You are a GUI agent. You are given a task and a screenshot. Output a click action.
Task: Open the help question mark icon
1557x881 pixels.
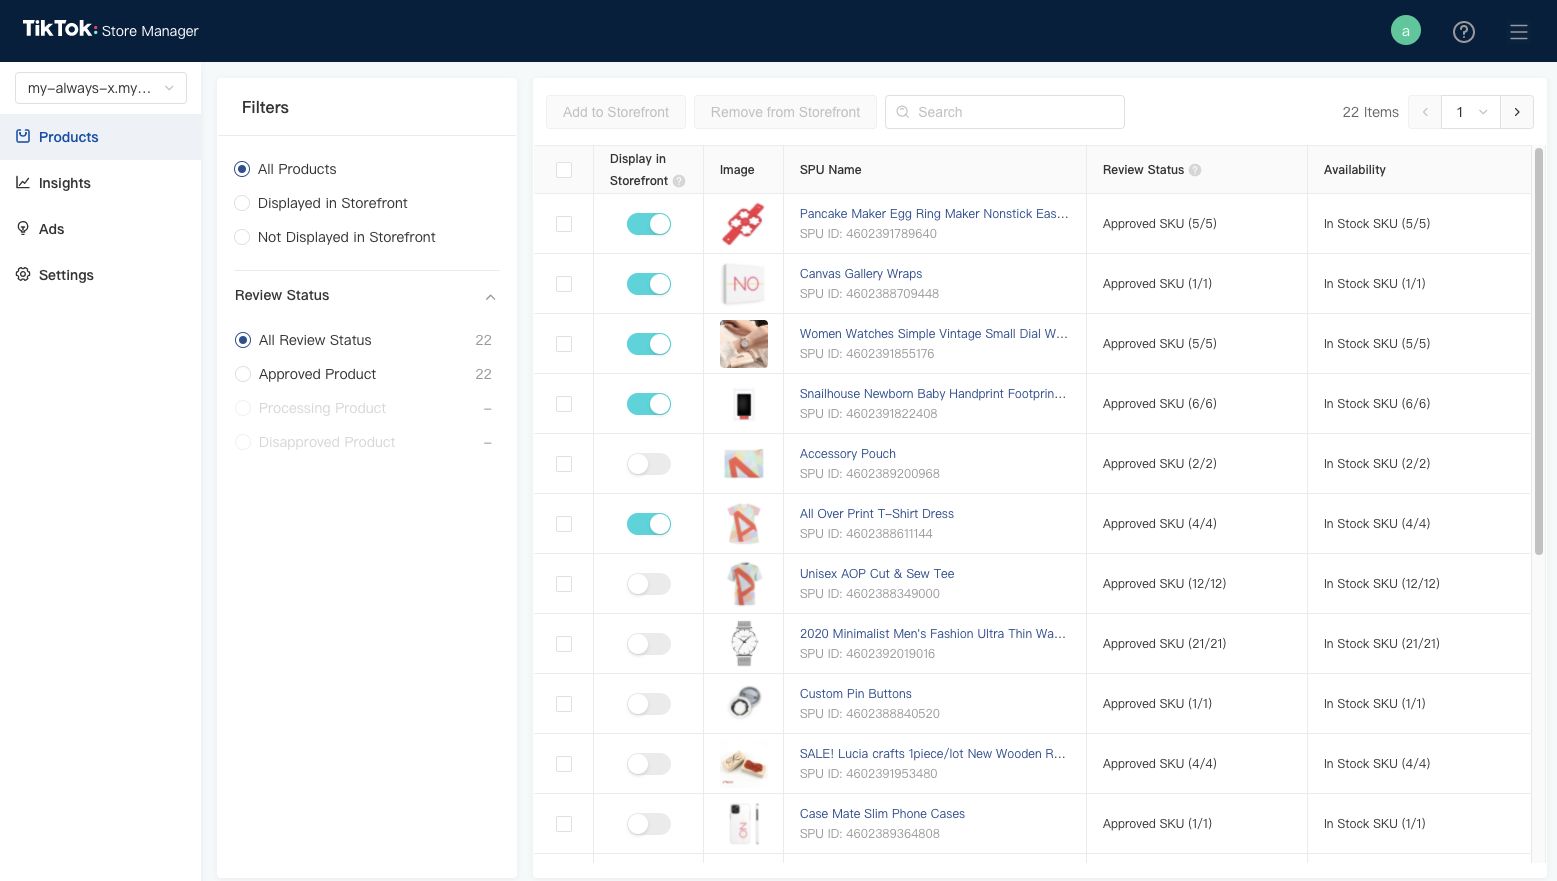point(1464,32)
